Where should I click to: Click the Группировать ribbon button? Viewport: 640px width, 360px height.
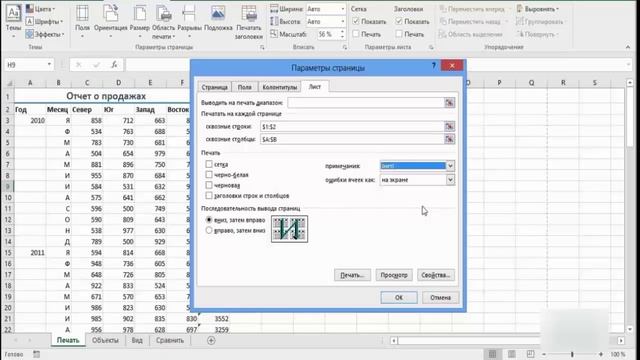pyautogui.click(x=540, y=21)
